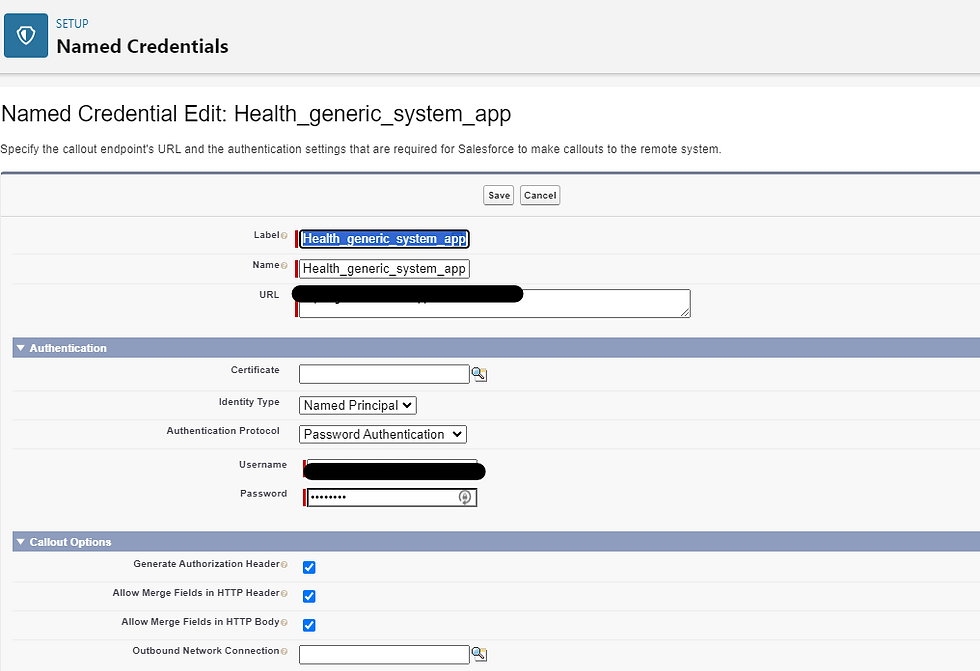Open the Authentication Protocol dropdown
The image size is (980, 671).
(382, 434)
